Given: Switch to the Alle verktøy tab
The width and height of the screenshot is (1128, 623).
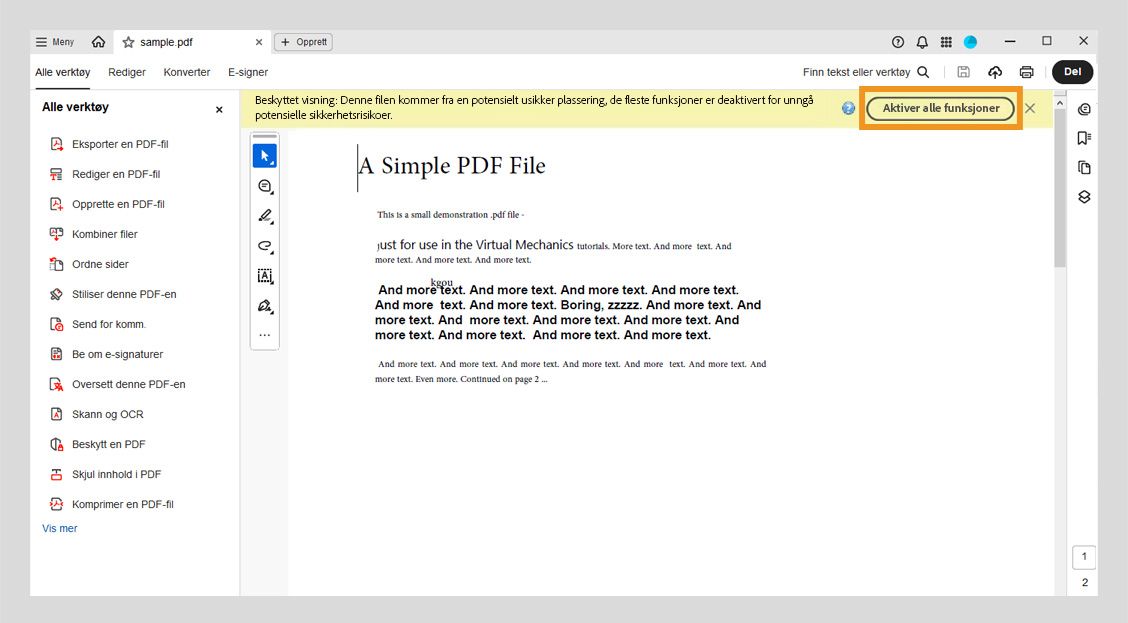Looking at the screenshot, I should [63, 72].
